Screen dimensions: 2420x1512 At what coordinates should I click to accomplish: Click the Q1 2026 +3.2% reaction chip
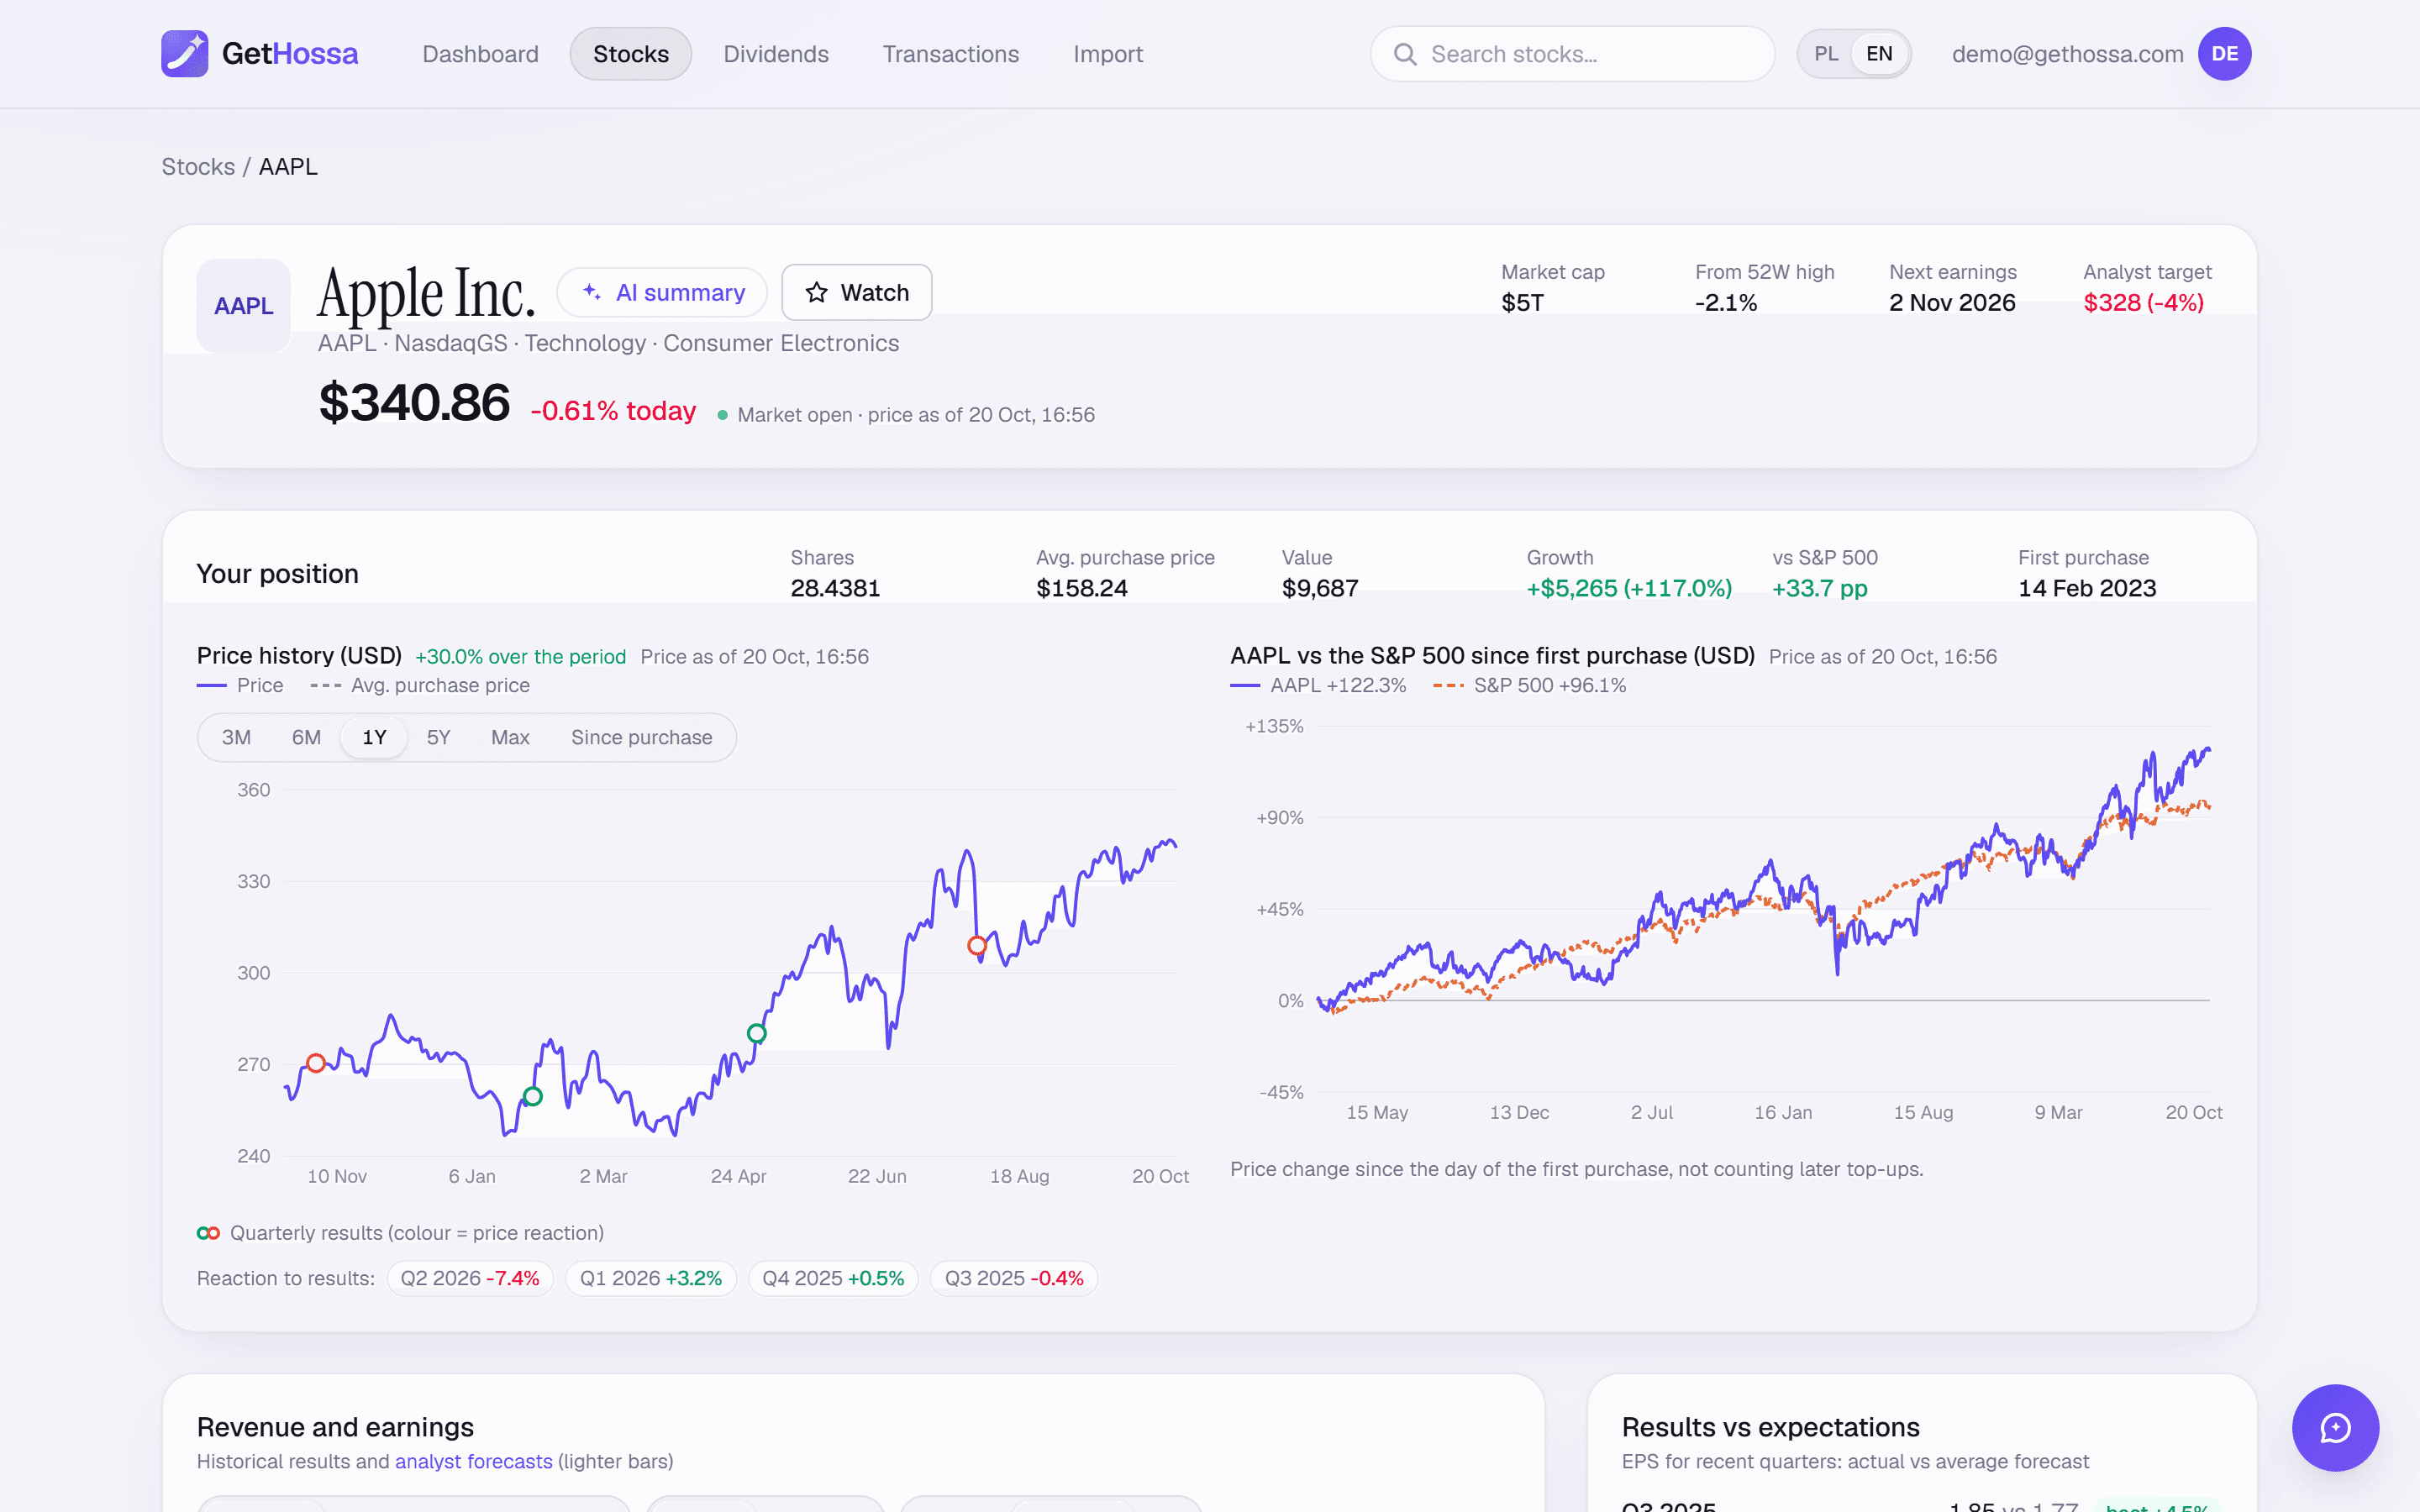651,1278
